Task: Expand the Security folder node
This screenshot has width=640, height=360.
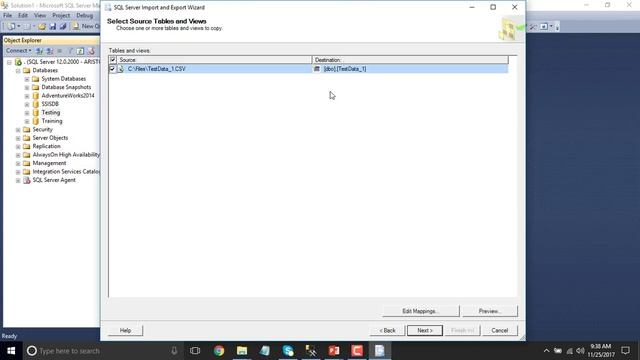Action: click(18, 130)
